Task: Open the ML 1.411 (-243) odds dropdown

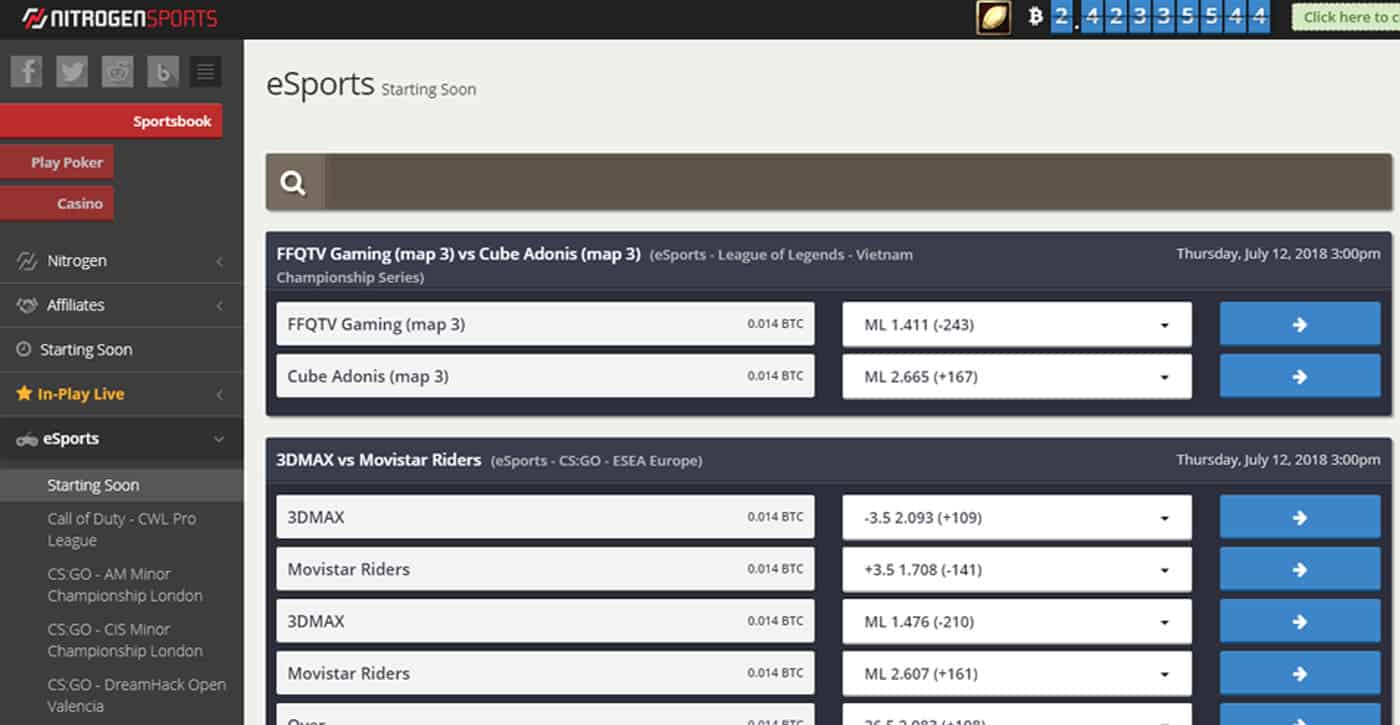Action: point(1017,324)
